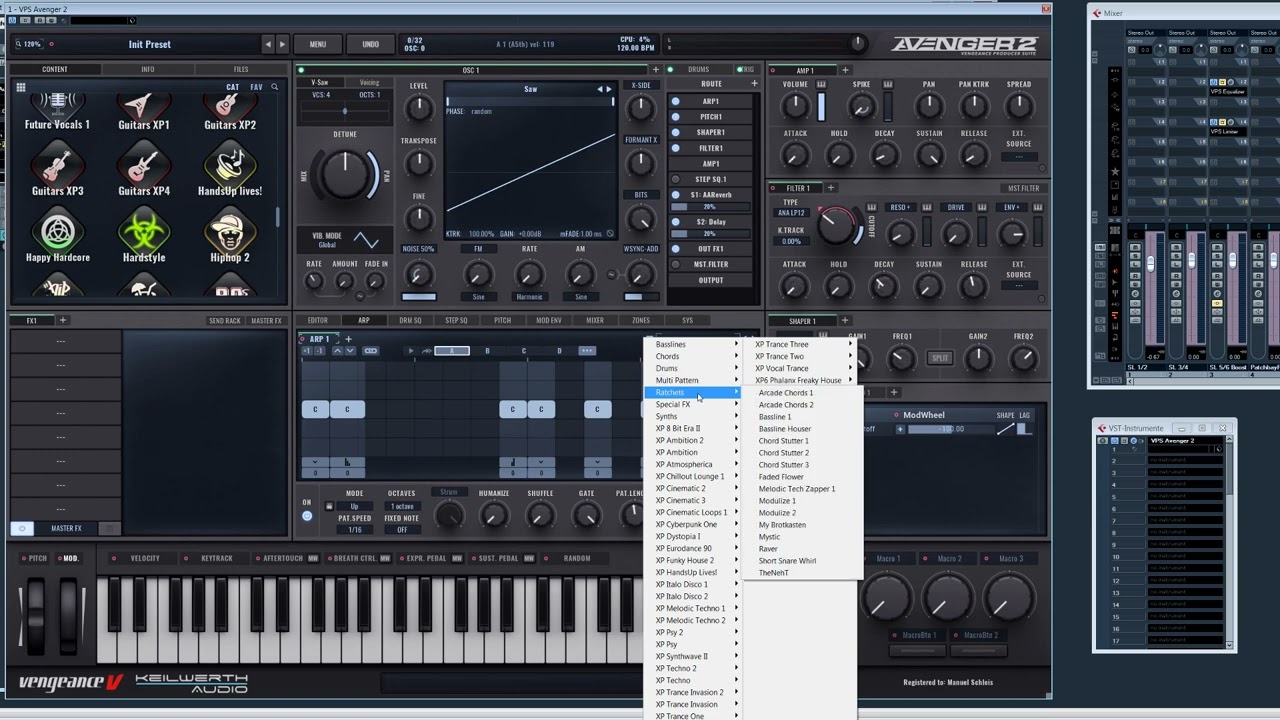Open the RATE Harmonic selector

(529, 297)
